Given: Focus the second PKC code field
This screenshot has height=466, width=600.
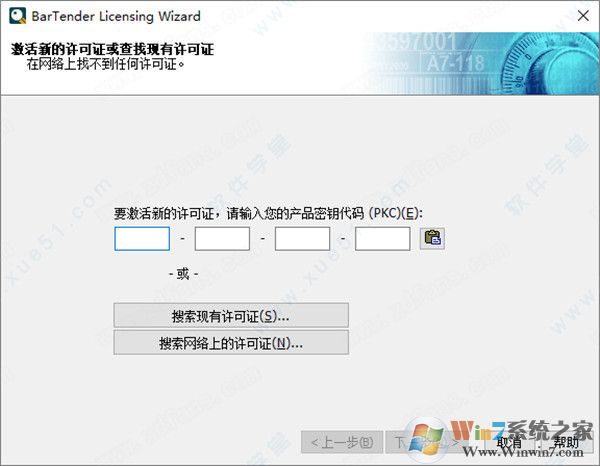Looking at the screenshot, I should click(x=222, y=239).
